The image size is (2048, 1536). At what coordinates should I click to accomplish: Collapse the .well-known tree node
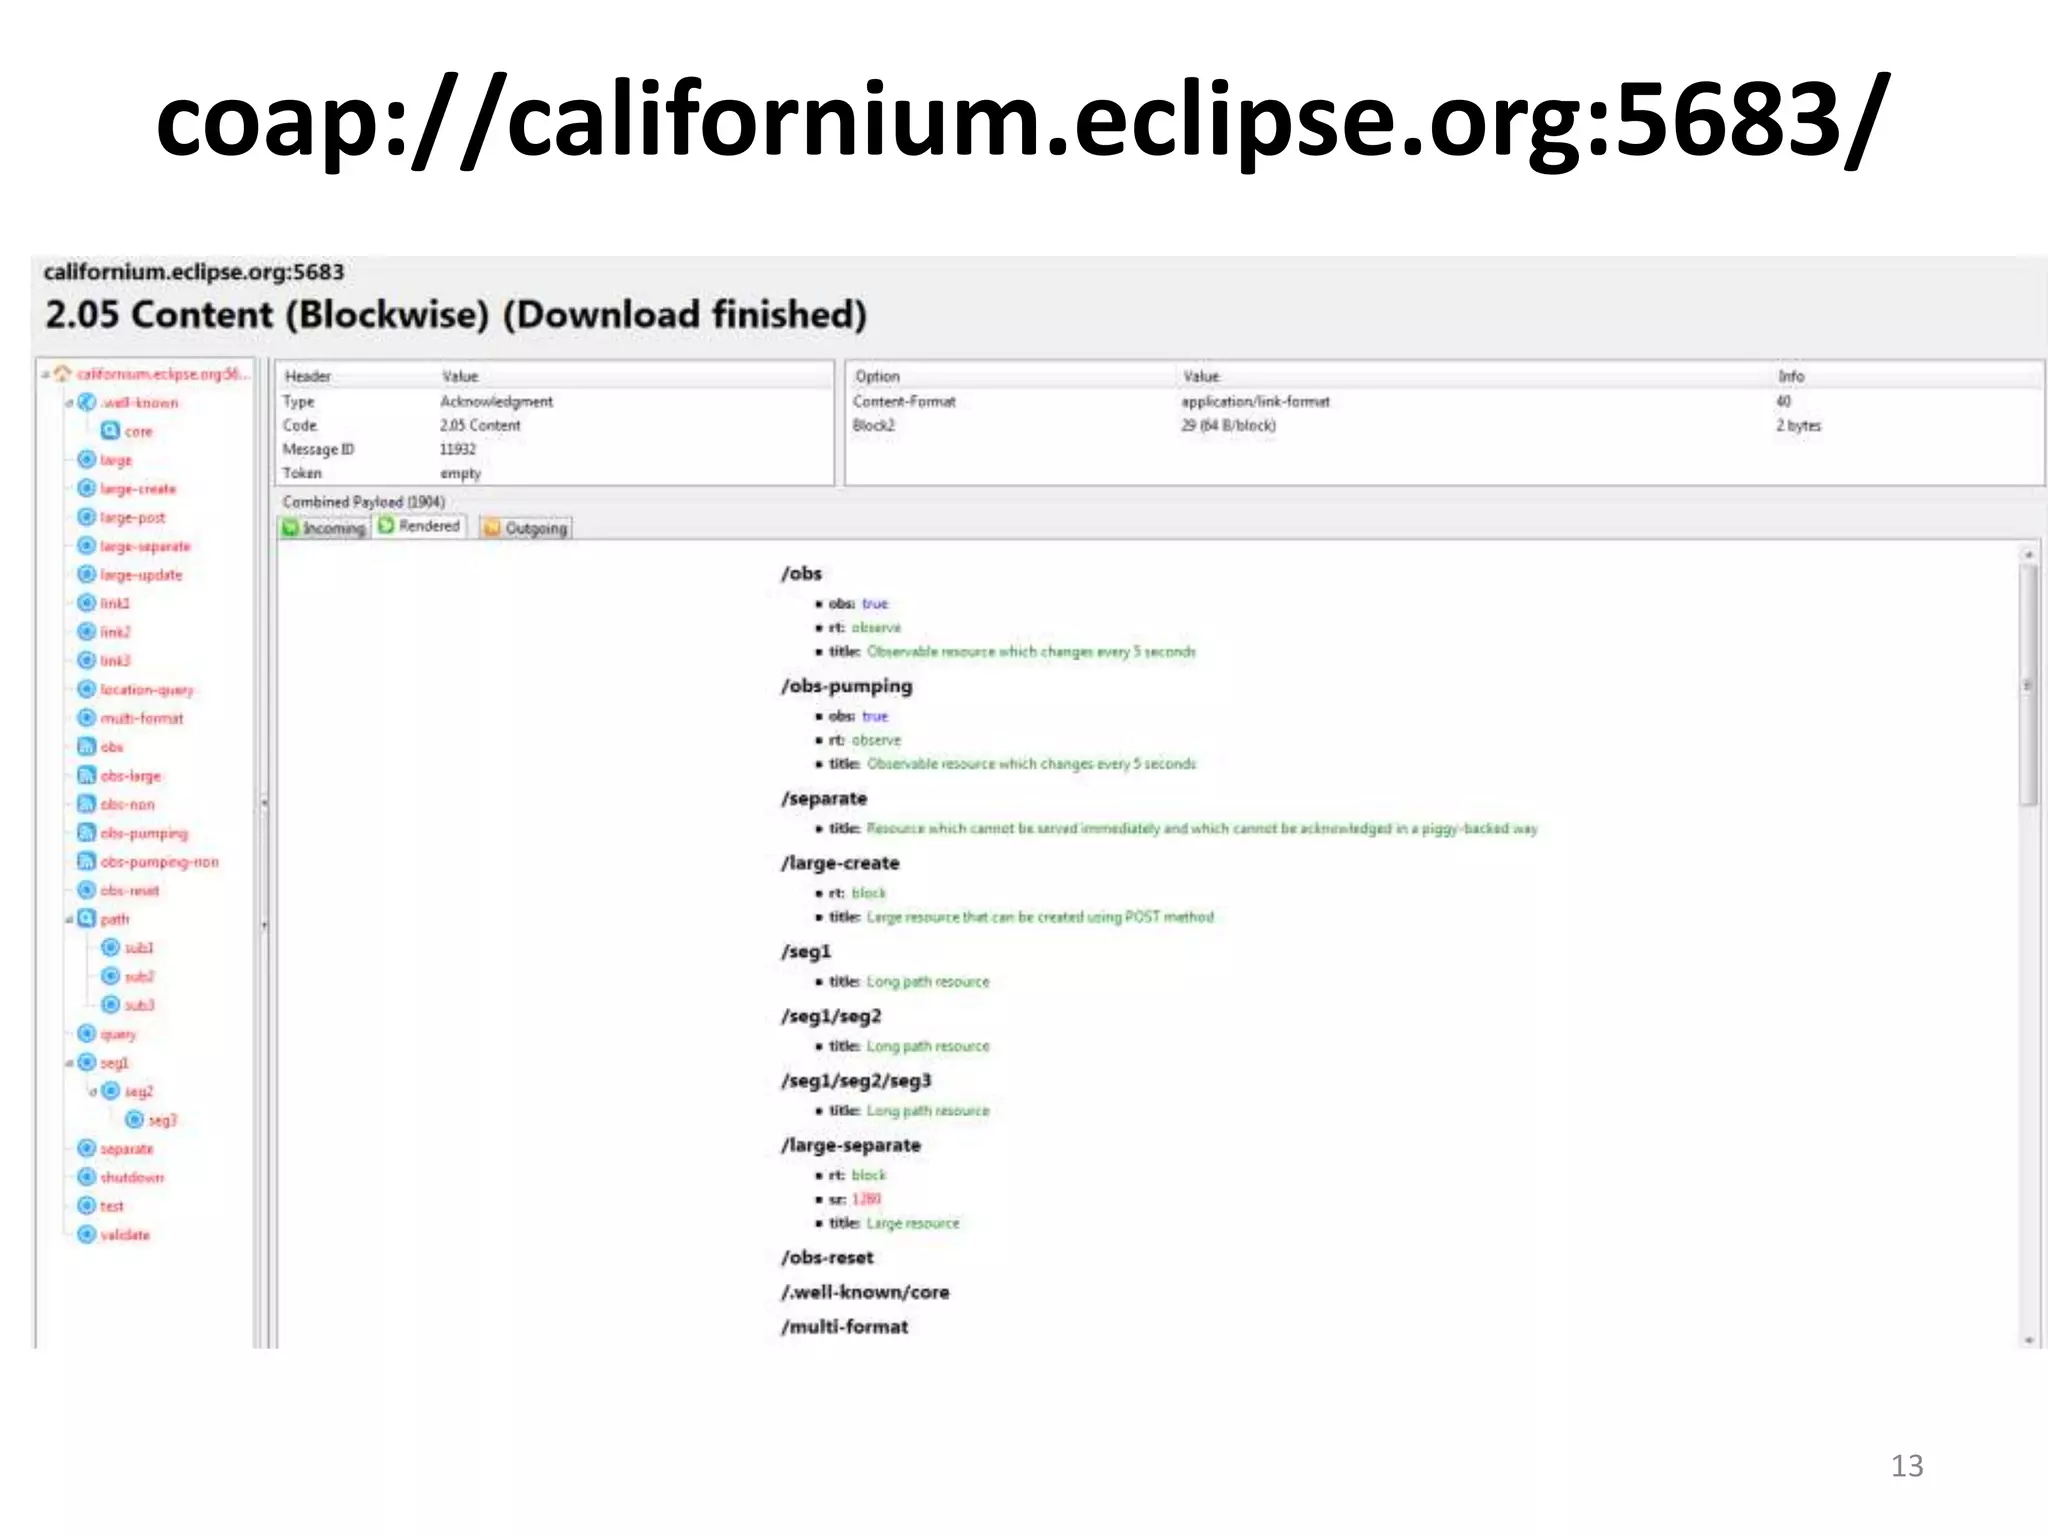(x=69, y=403)
